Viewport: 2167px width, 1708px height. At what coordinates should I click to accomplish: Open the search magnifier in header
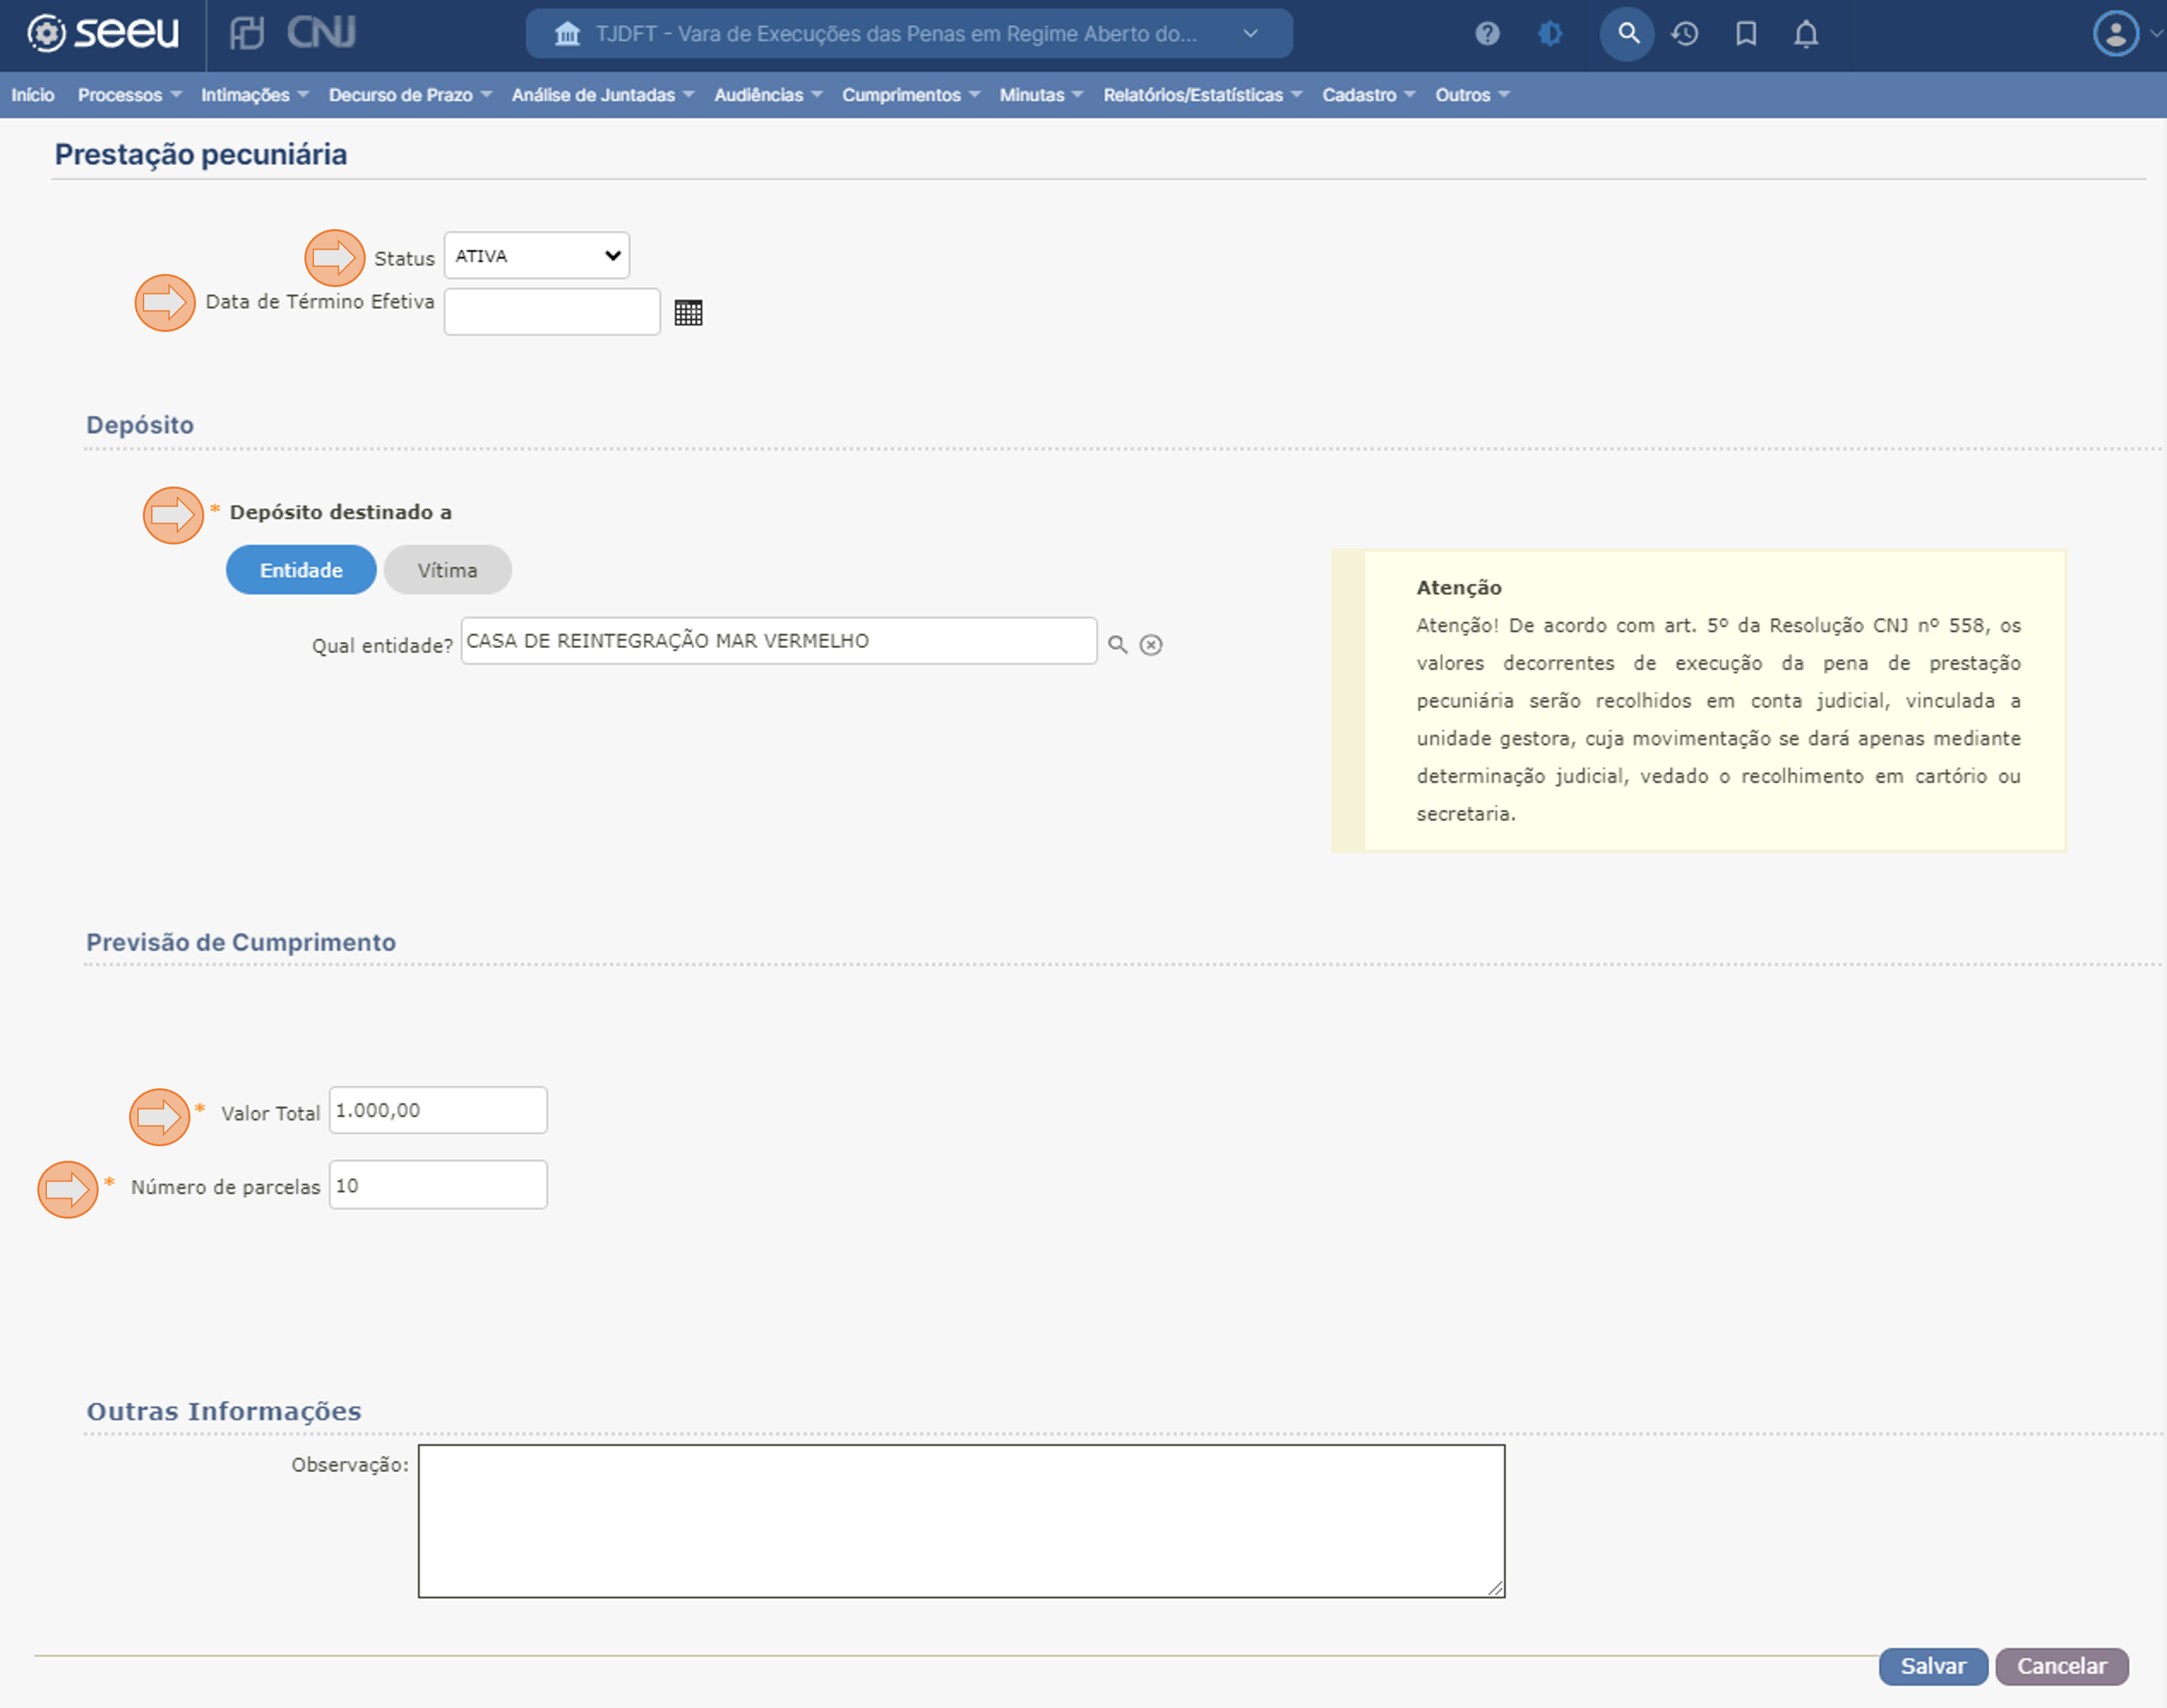click(x=1628, y=34)
